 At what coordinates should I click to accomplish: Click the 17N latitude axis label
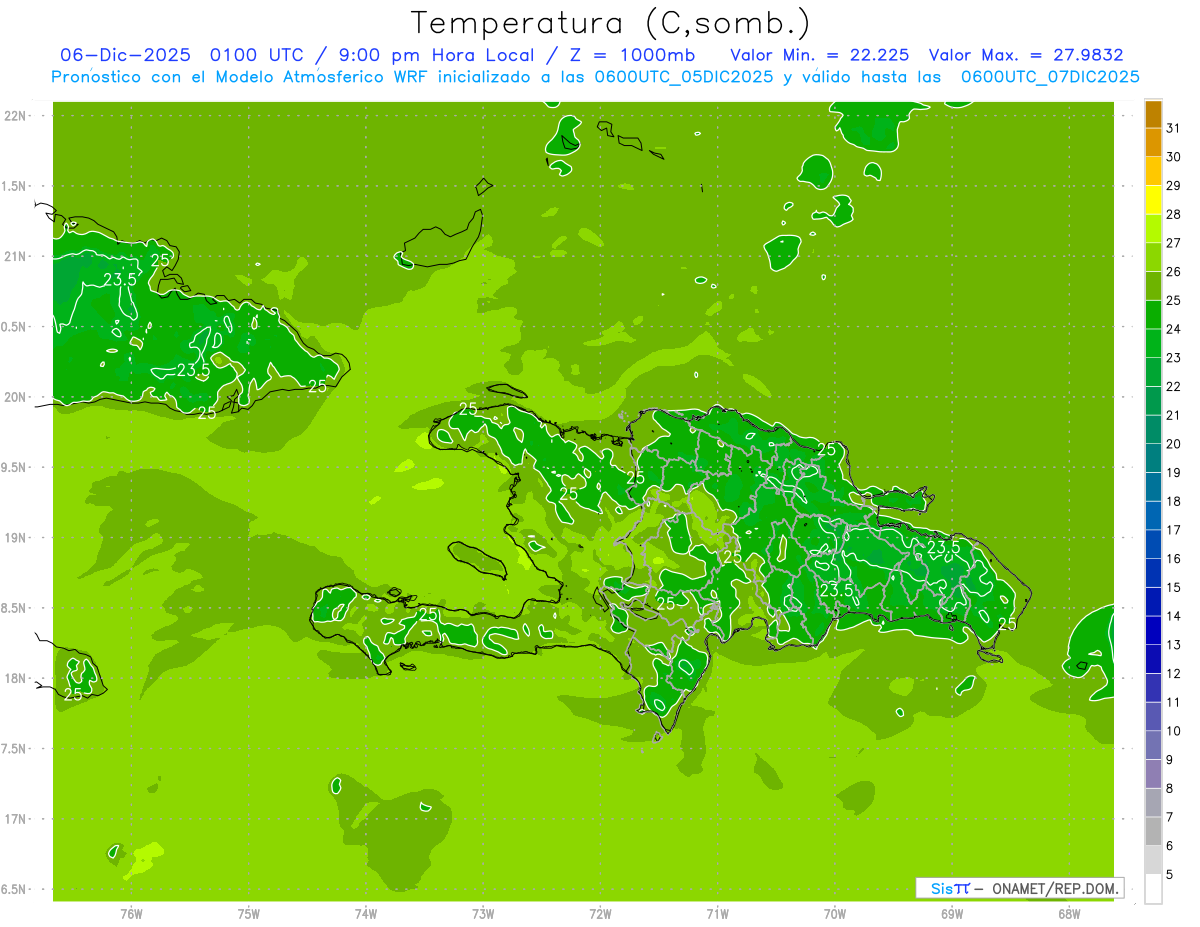[x=15, y=819]
